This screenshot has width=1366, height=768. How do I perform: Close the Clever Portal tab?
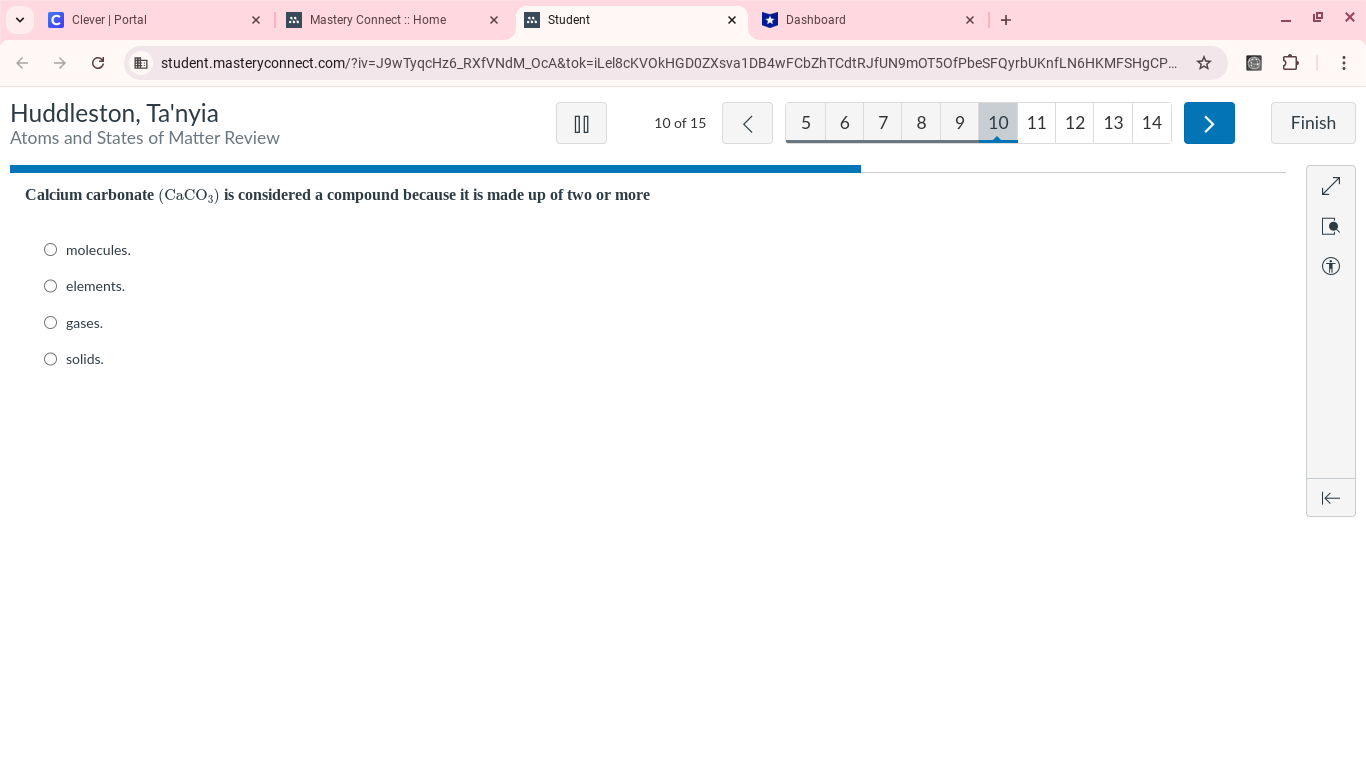point(256,20)
